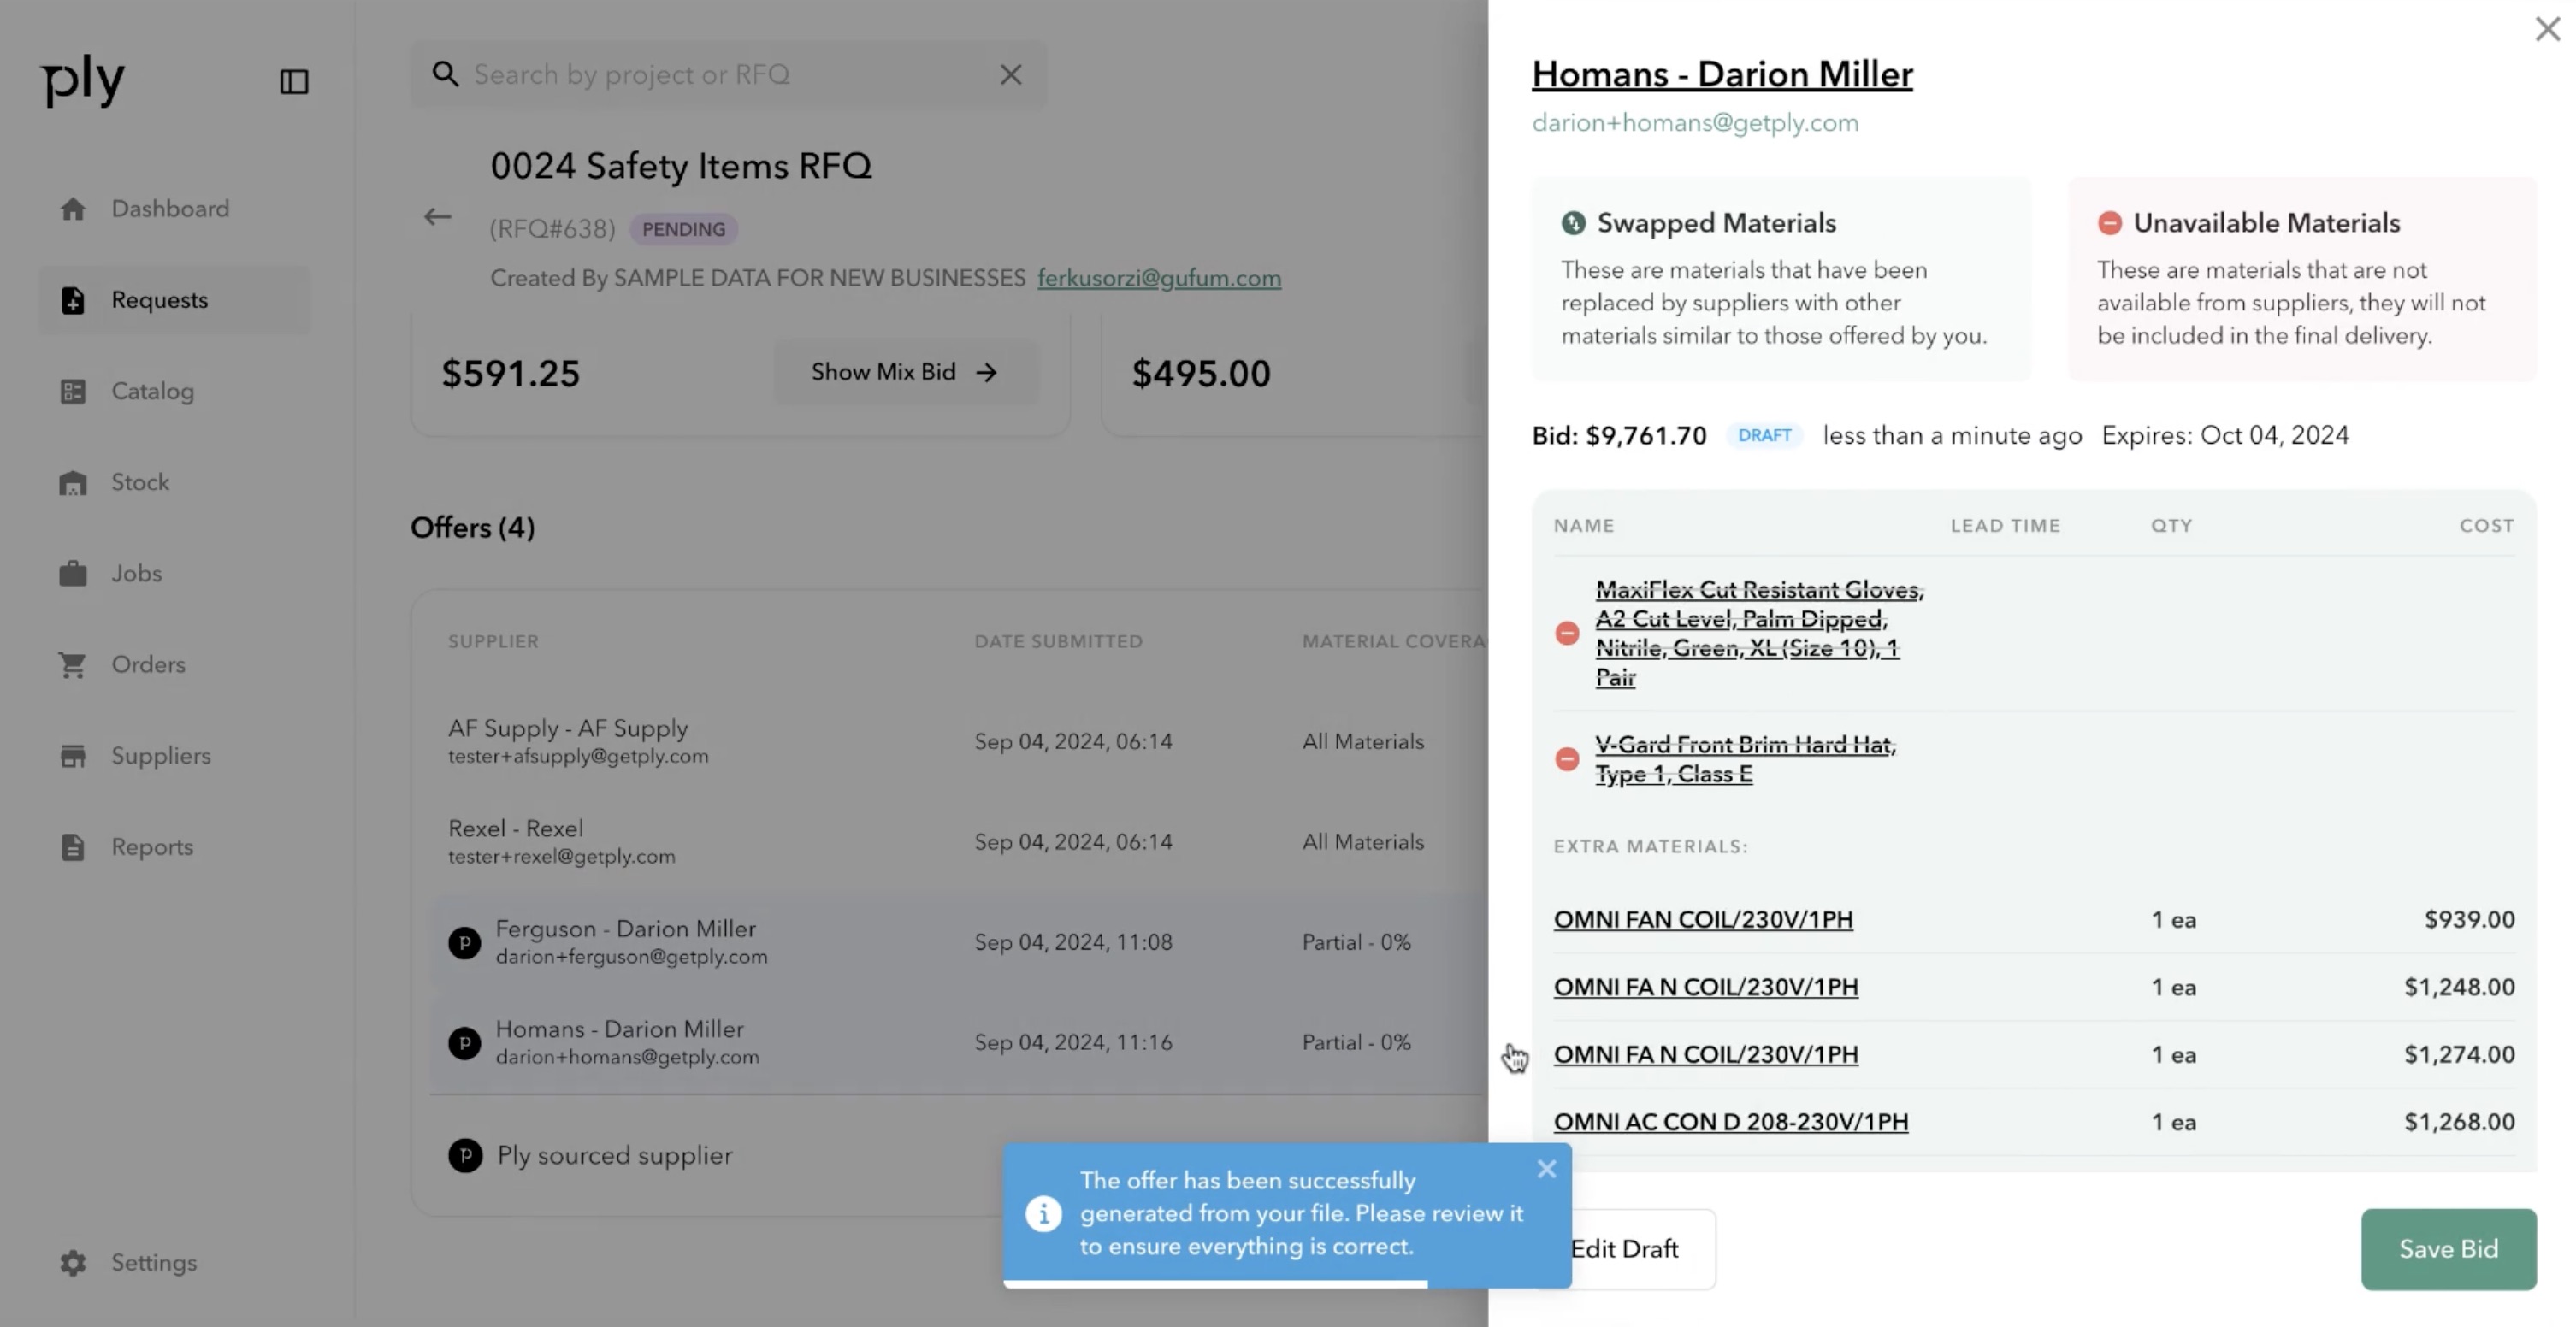This screenshot has width=2576, height=1327.
Task: Click the Orders cart icon
Action: click(73, 665)
